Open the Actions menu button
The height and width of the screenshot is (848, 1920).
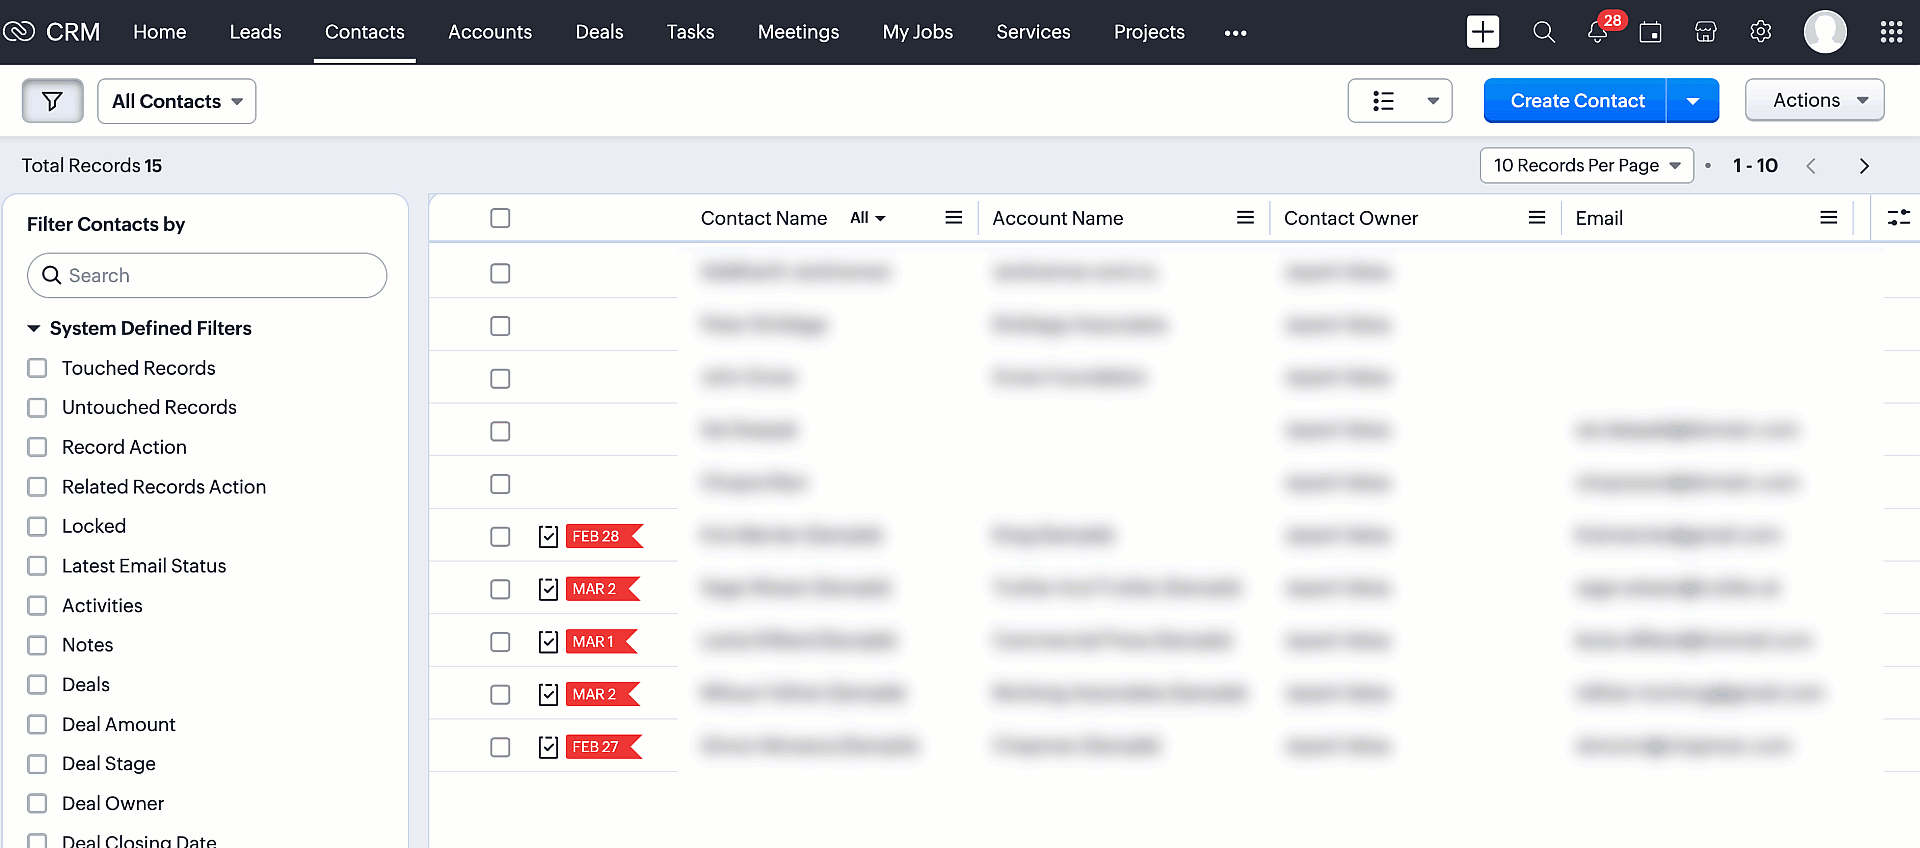point(1814,100)
